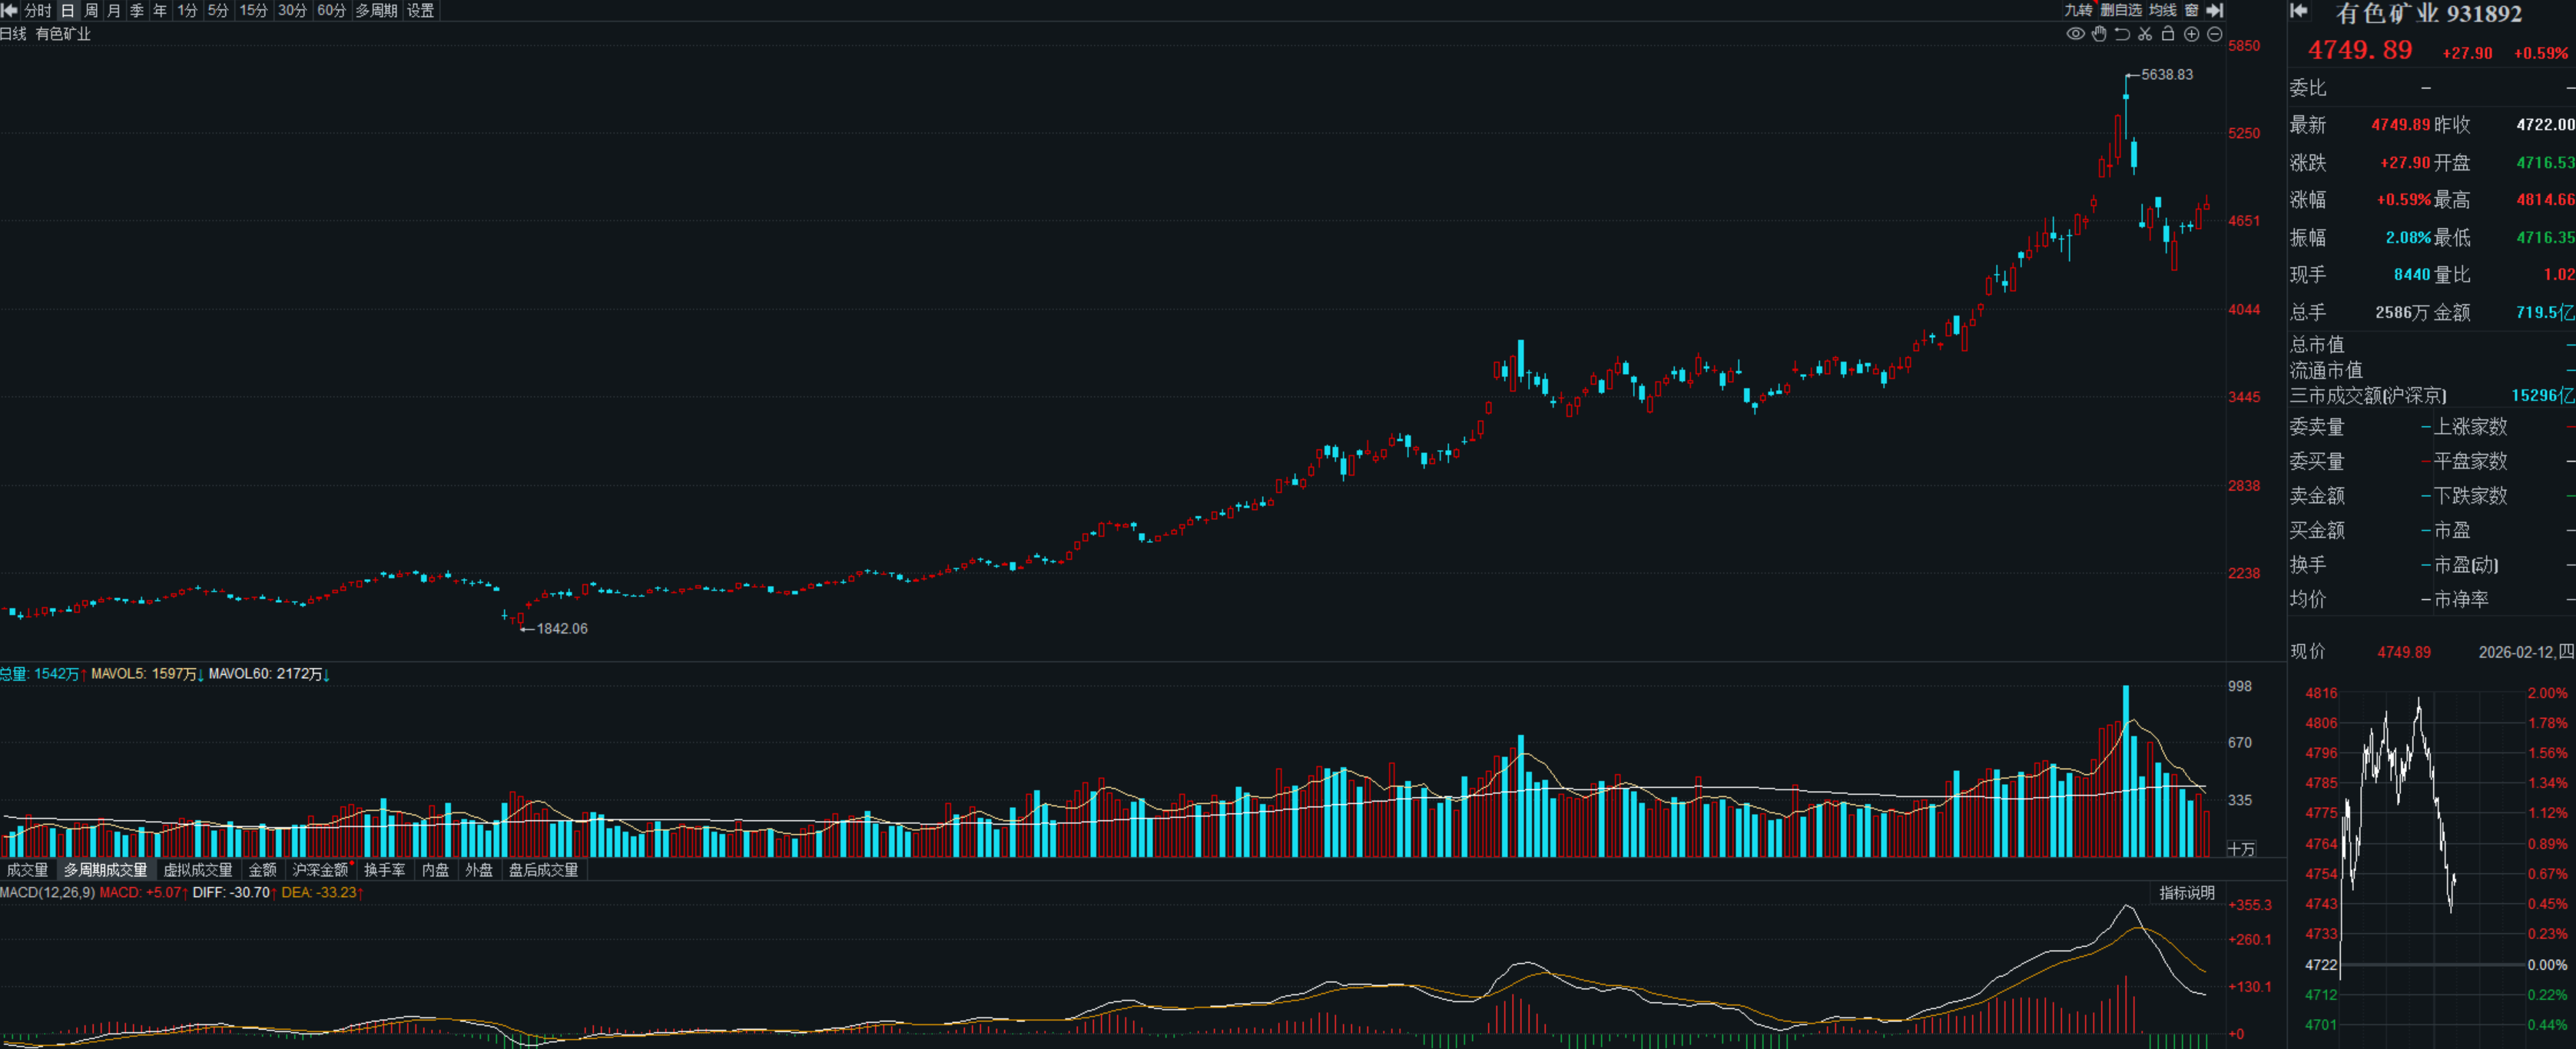This screenshot has width=2576, height=1049.
Task: Click 删自选 to remove from watchlist
Action: tap(2121, 10)
